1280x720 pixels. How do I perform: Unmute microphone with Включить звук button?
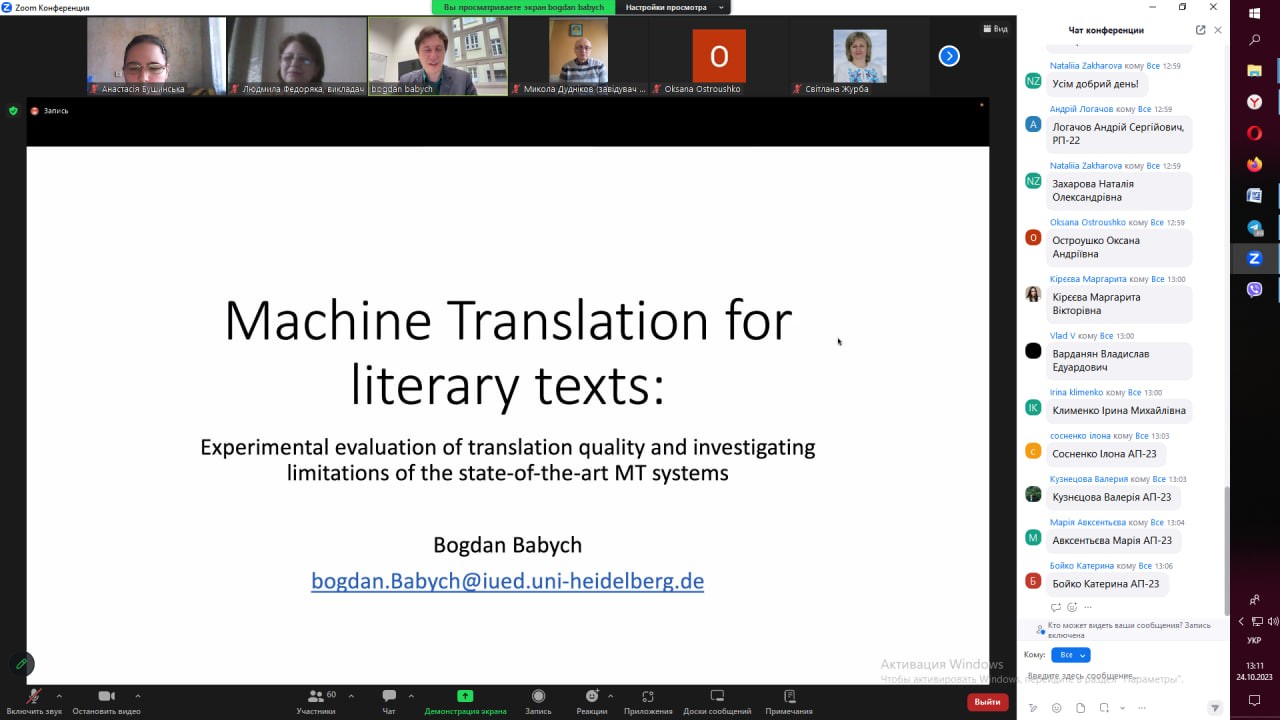pyautogui.click(x=33, y=697)
